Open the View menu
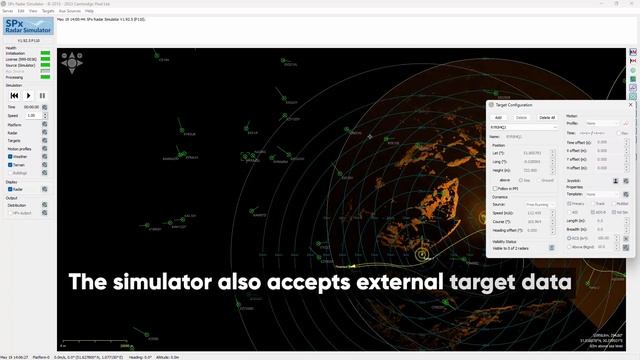The height and width of the screenshot is (360, 640). pyautogui.click(x=33, y=11)
